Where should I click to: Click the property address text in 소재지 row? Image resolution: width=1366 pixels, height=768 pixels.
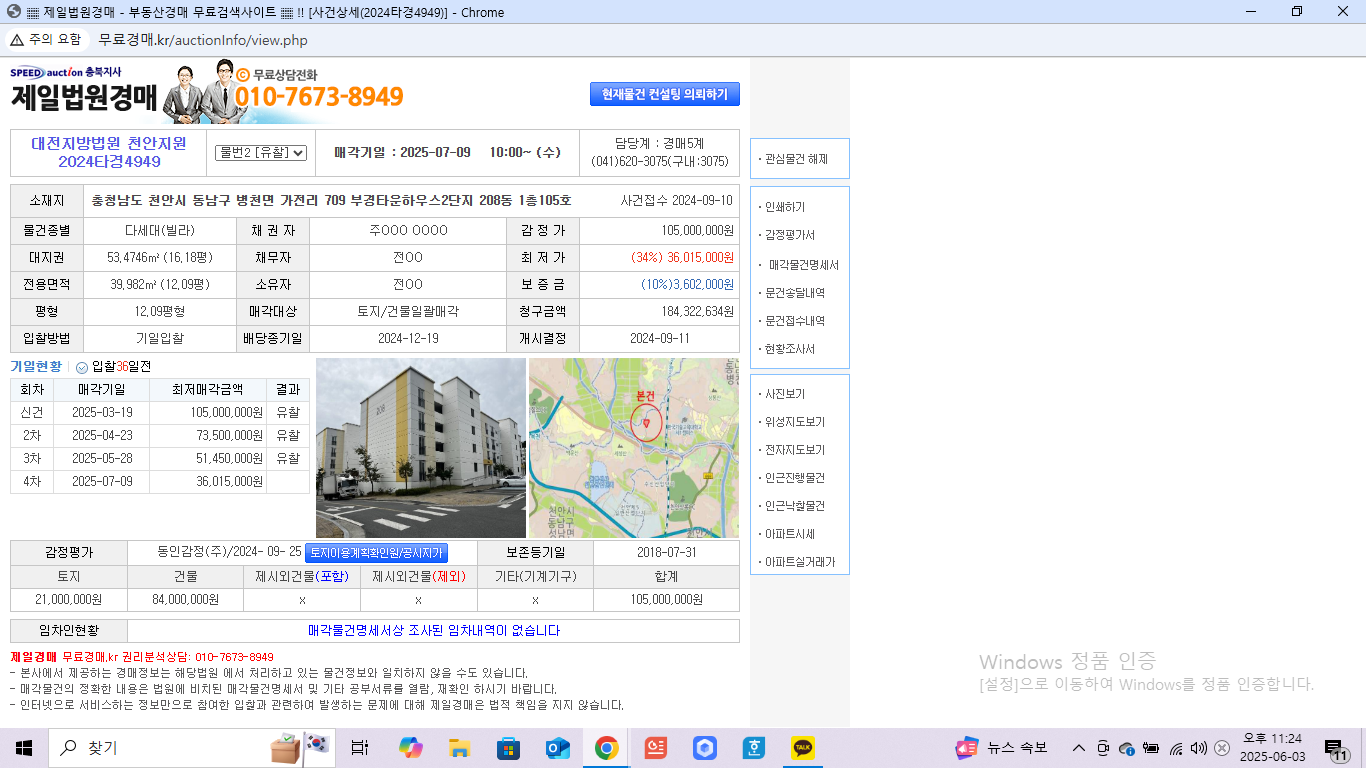point(331,200)
